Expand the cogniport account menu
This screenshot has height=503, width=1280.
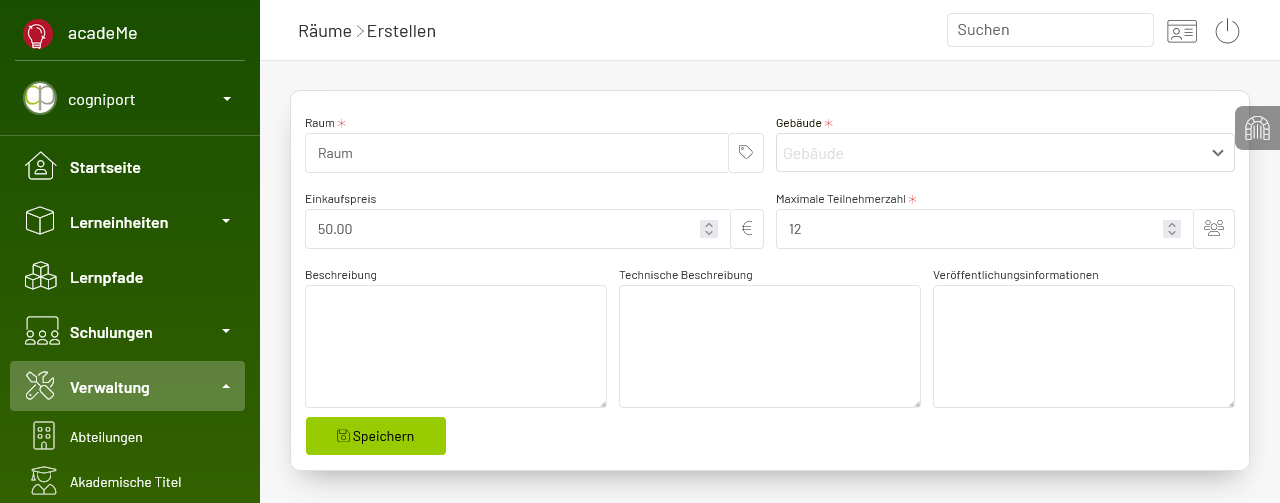(x=227, y=99)
